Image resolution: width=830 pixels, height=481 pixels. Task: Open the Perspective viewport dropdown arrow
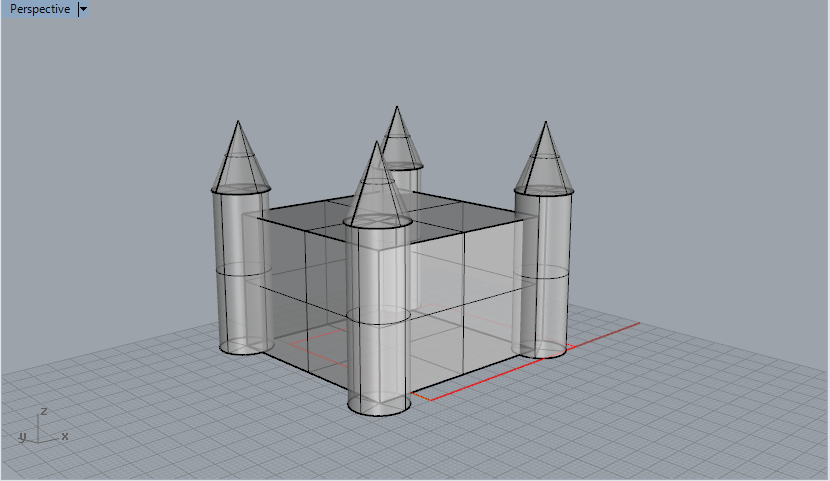83,9
